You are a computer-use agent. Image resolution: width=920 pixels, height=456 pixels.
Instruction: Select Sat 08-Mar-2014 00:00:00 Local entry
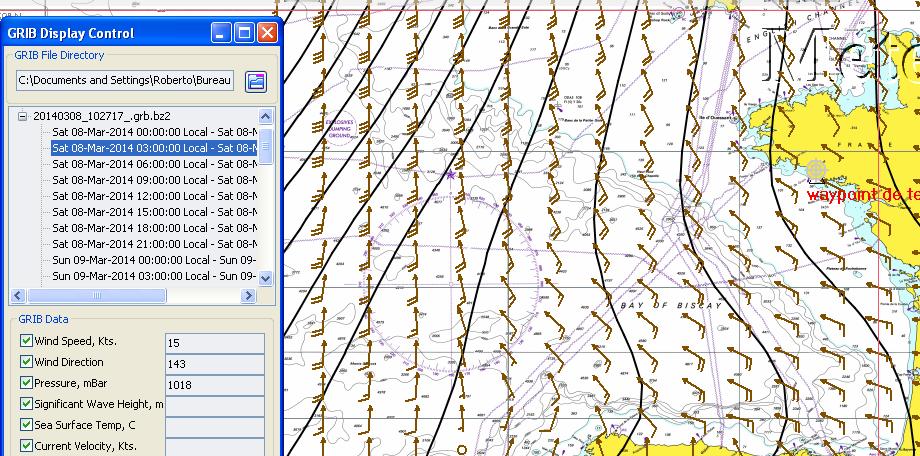tap(154, 132)
